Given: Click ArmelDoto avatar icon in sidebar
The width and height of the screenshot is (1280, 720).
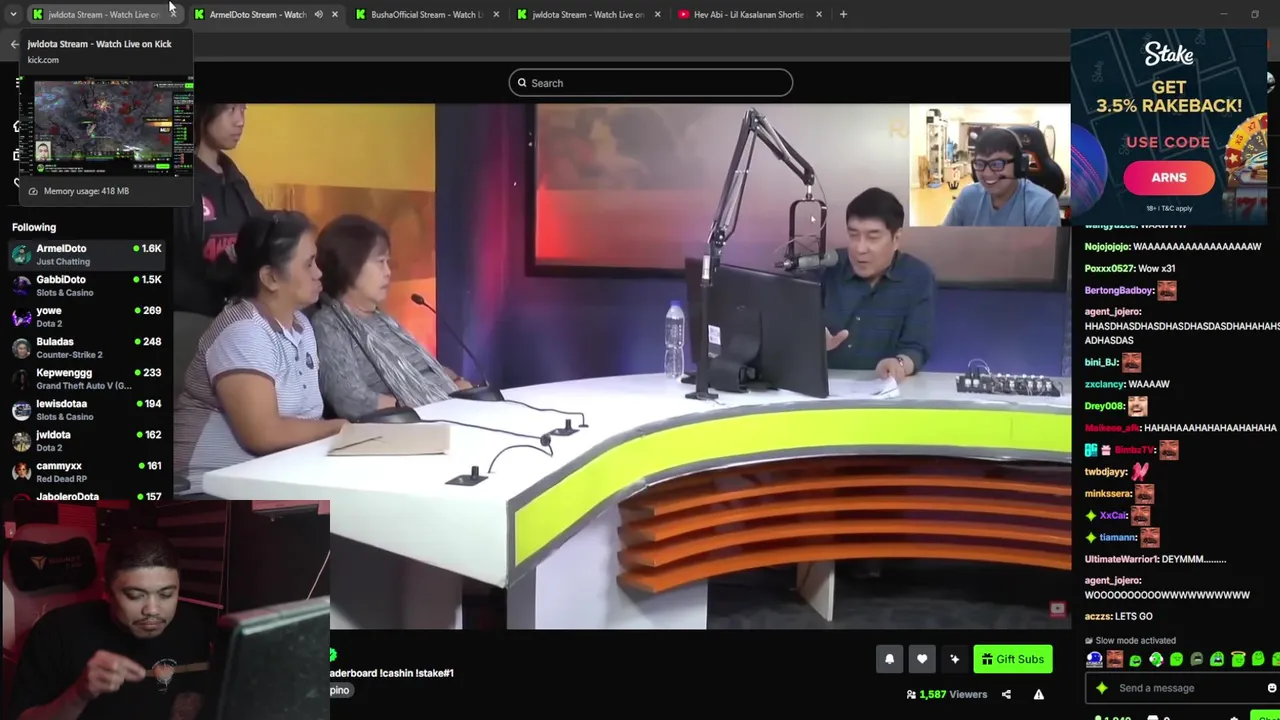Looking at the screenshot, I should point(21,255).
